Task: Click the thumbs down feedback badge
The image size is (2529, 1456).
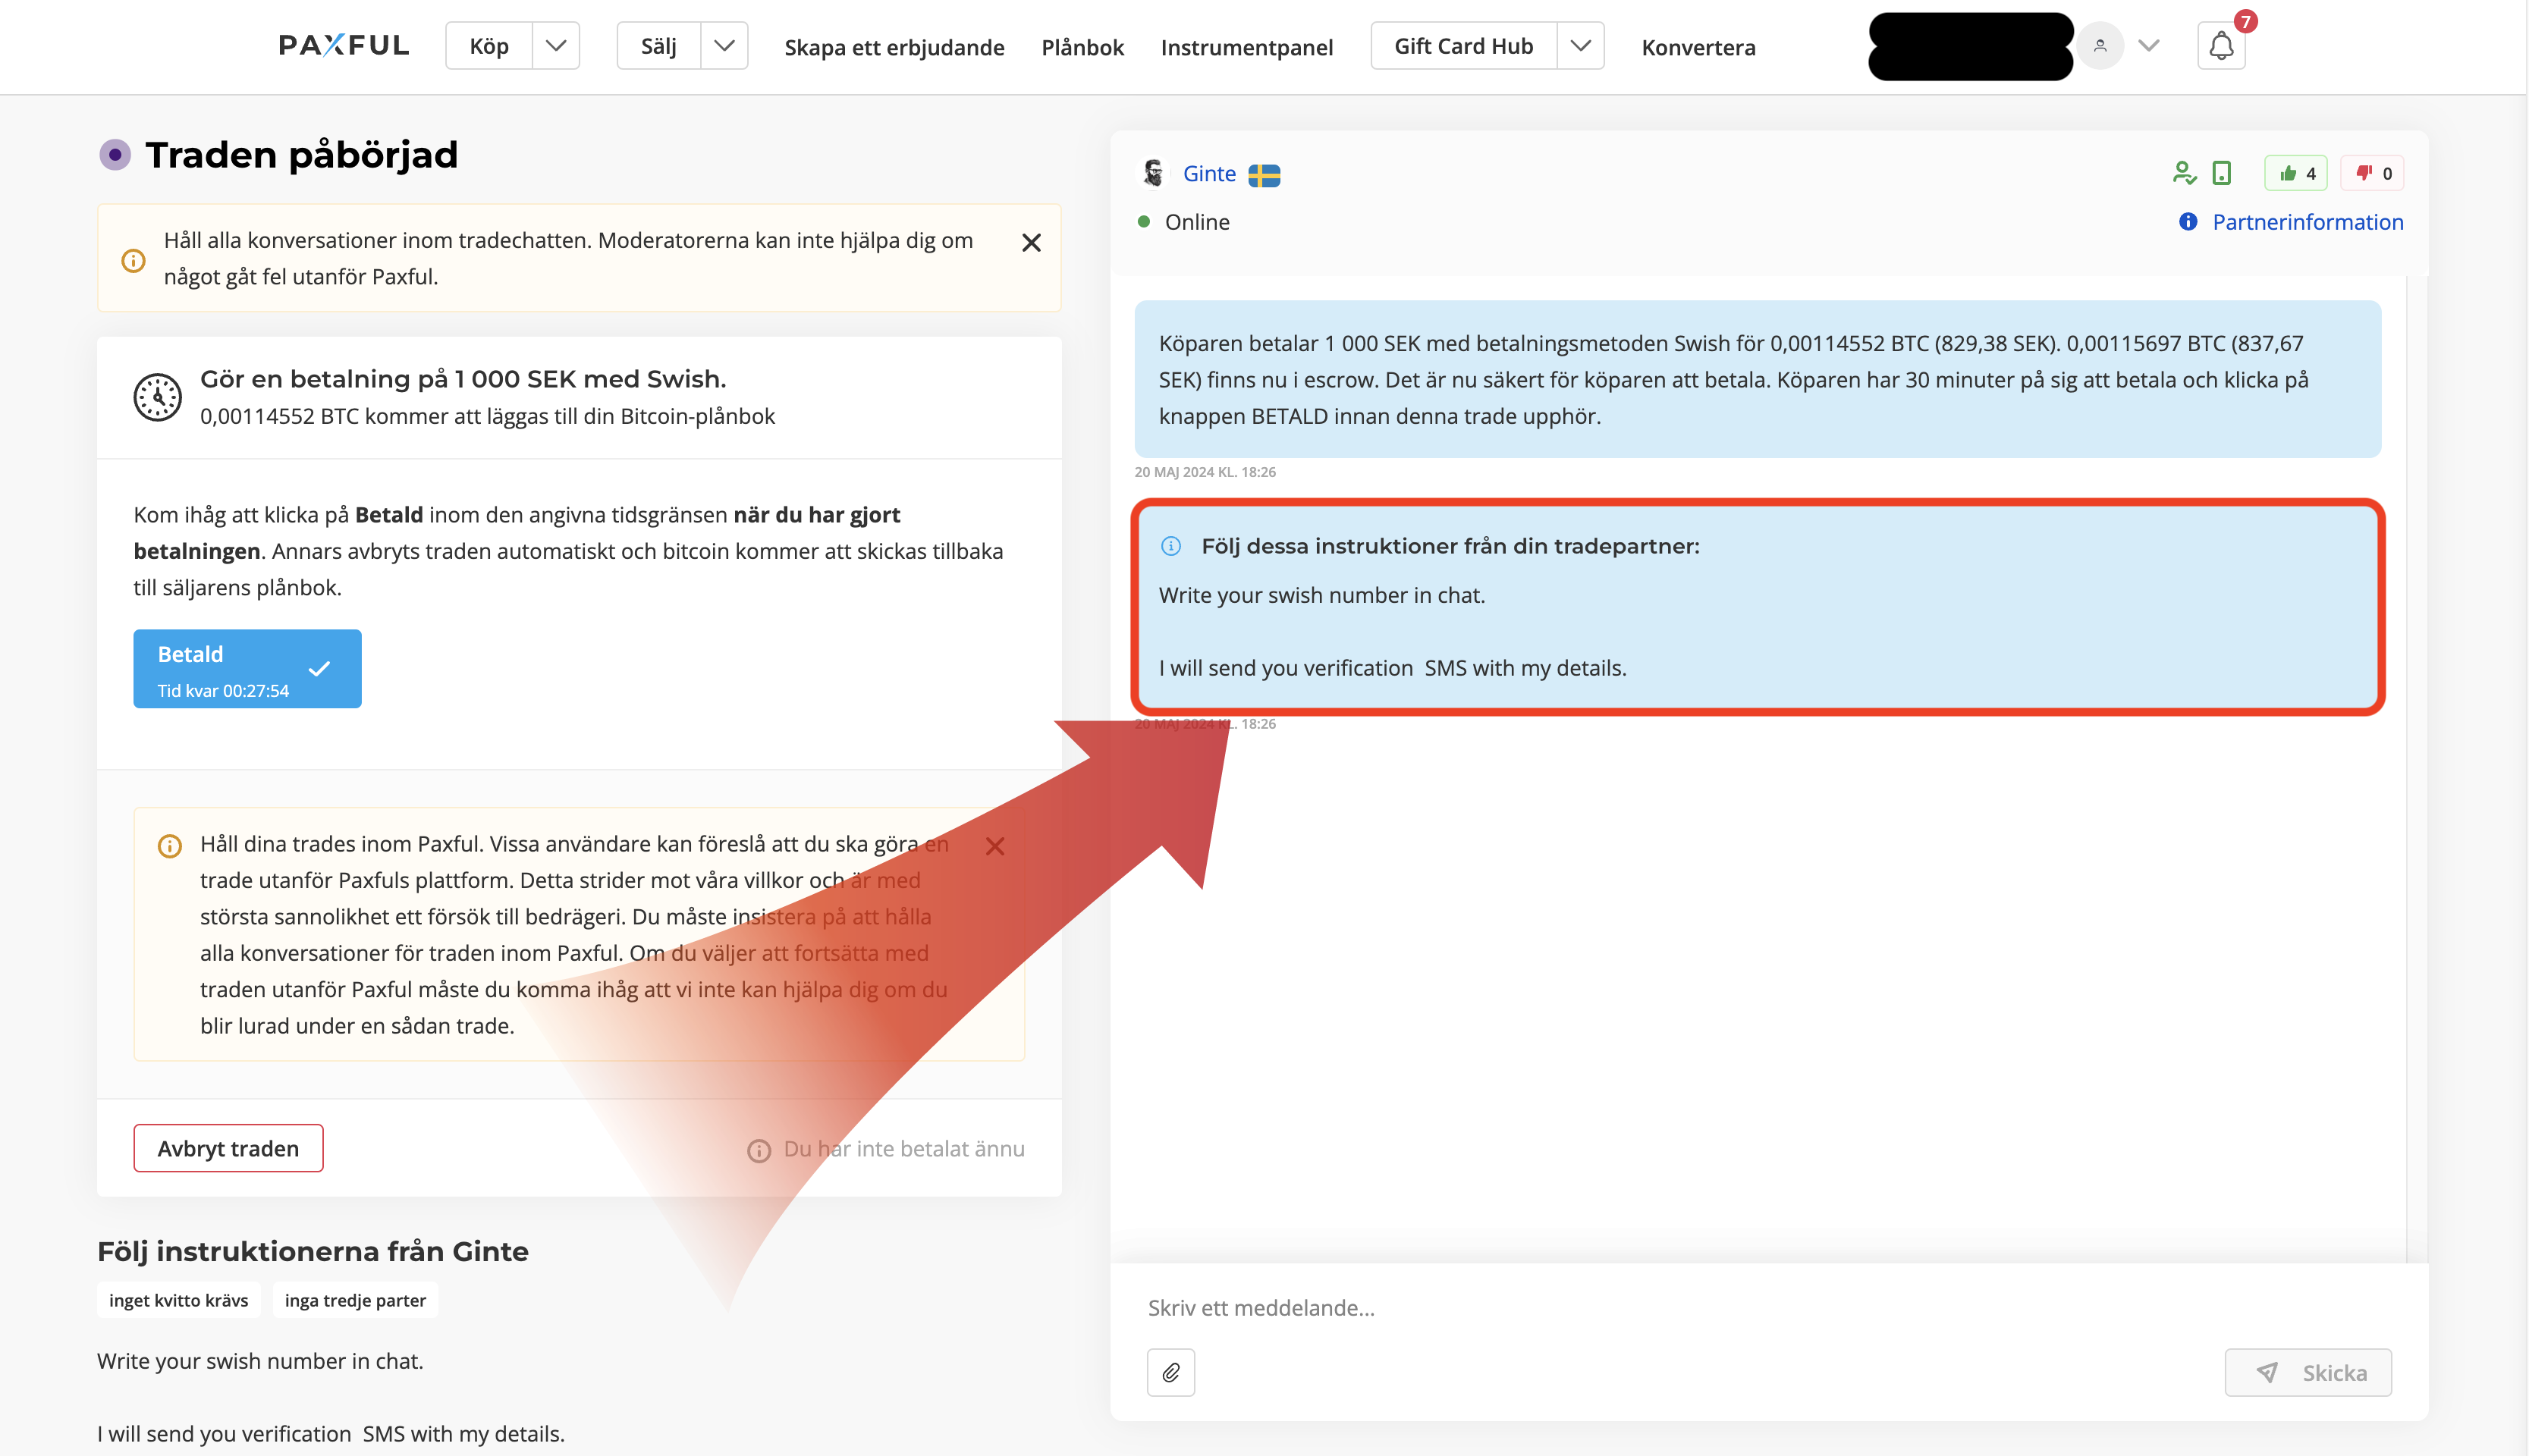Action: pos(2372,173)
